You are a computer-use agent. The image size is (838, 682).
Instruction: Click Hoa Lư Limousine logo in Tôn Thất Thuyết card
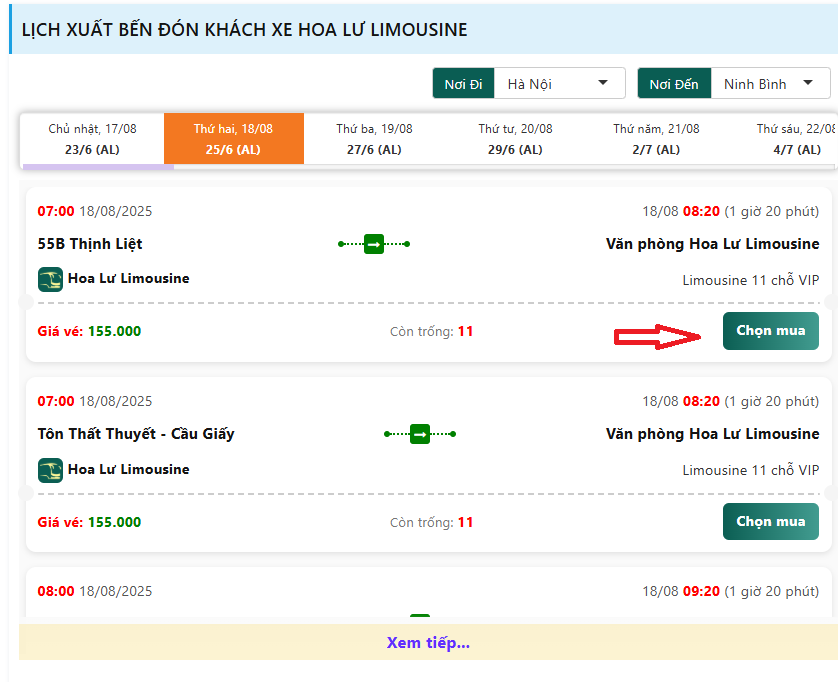point(50,470)
